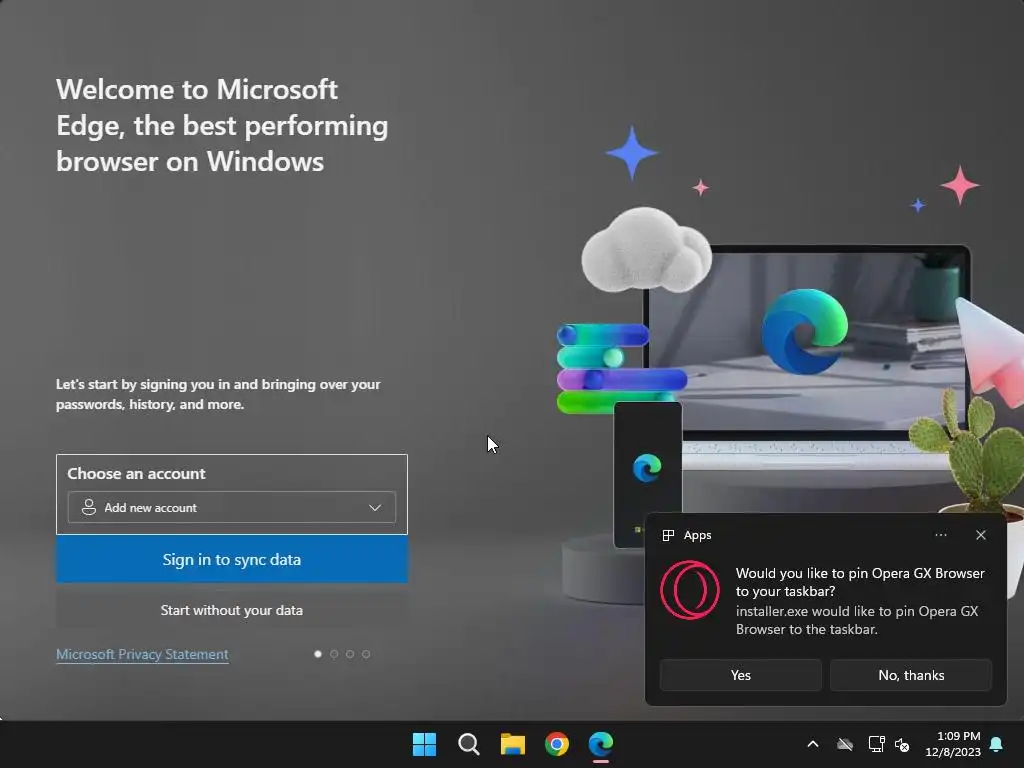Choose Yes to pin Opera GX

[x=741, y=675]
